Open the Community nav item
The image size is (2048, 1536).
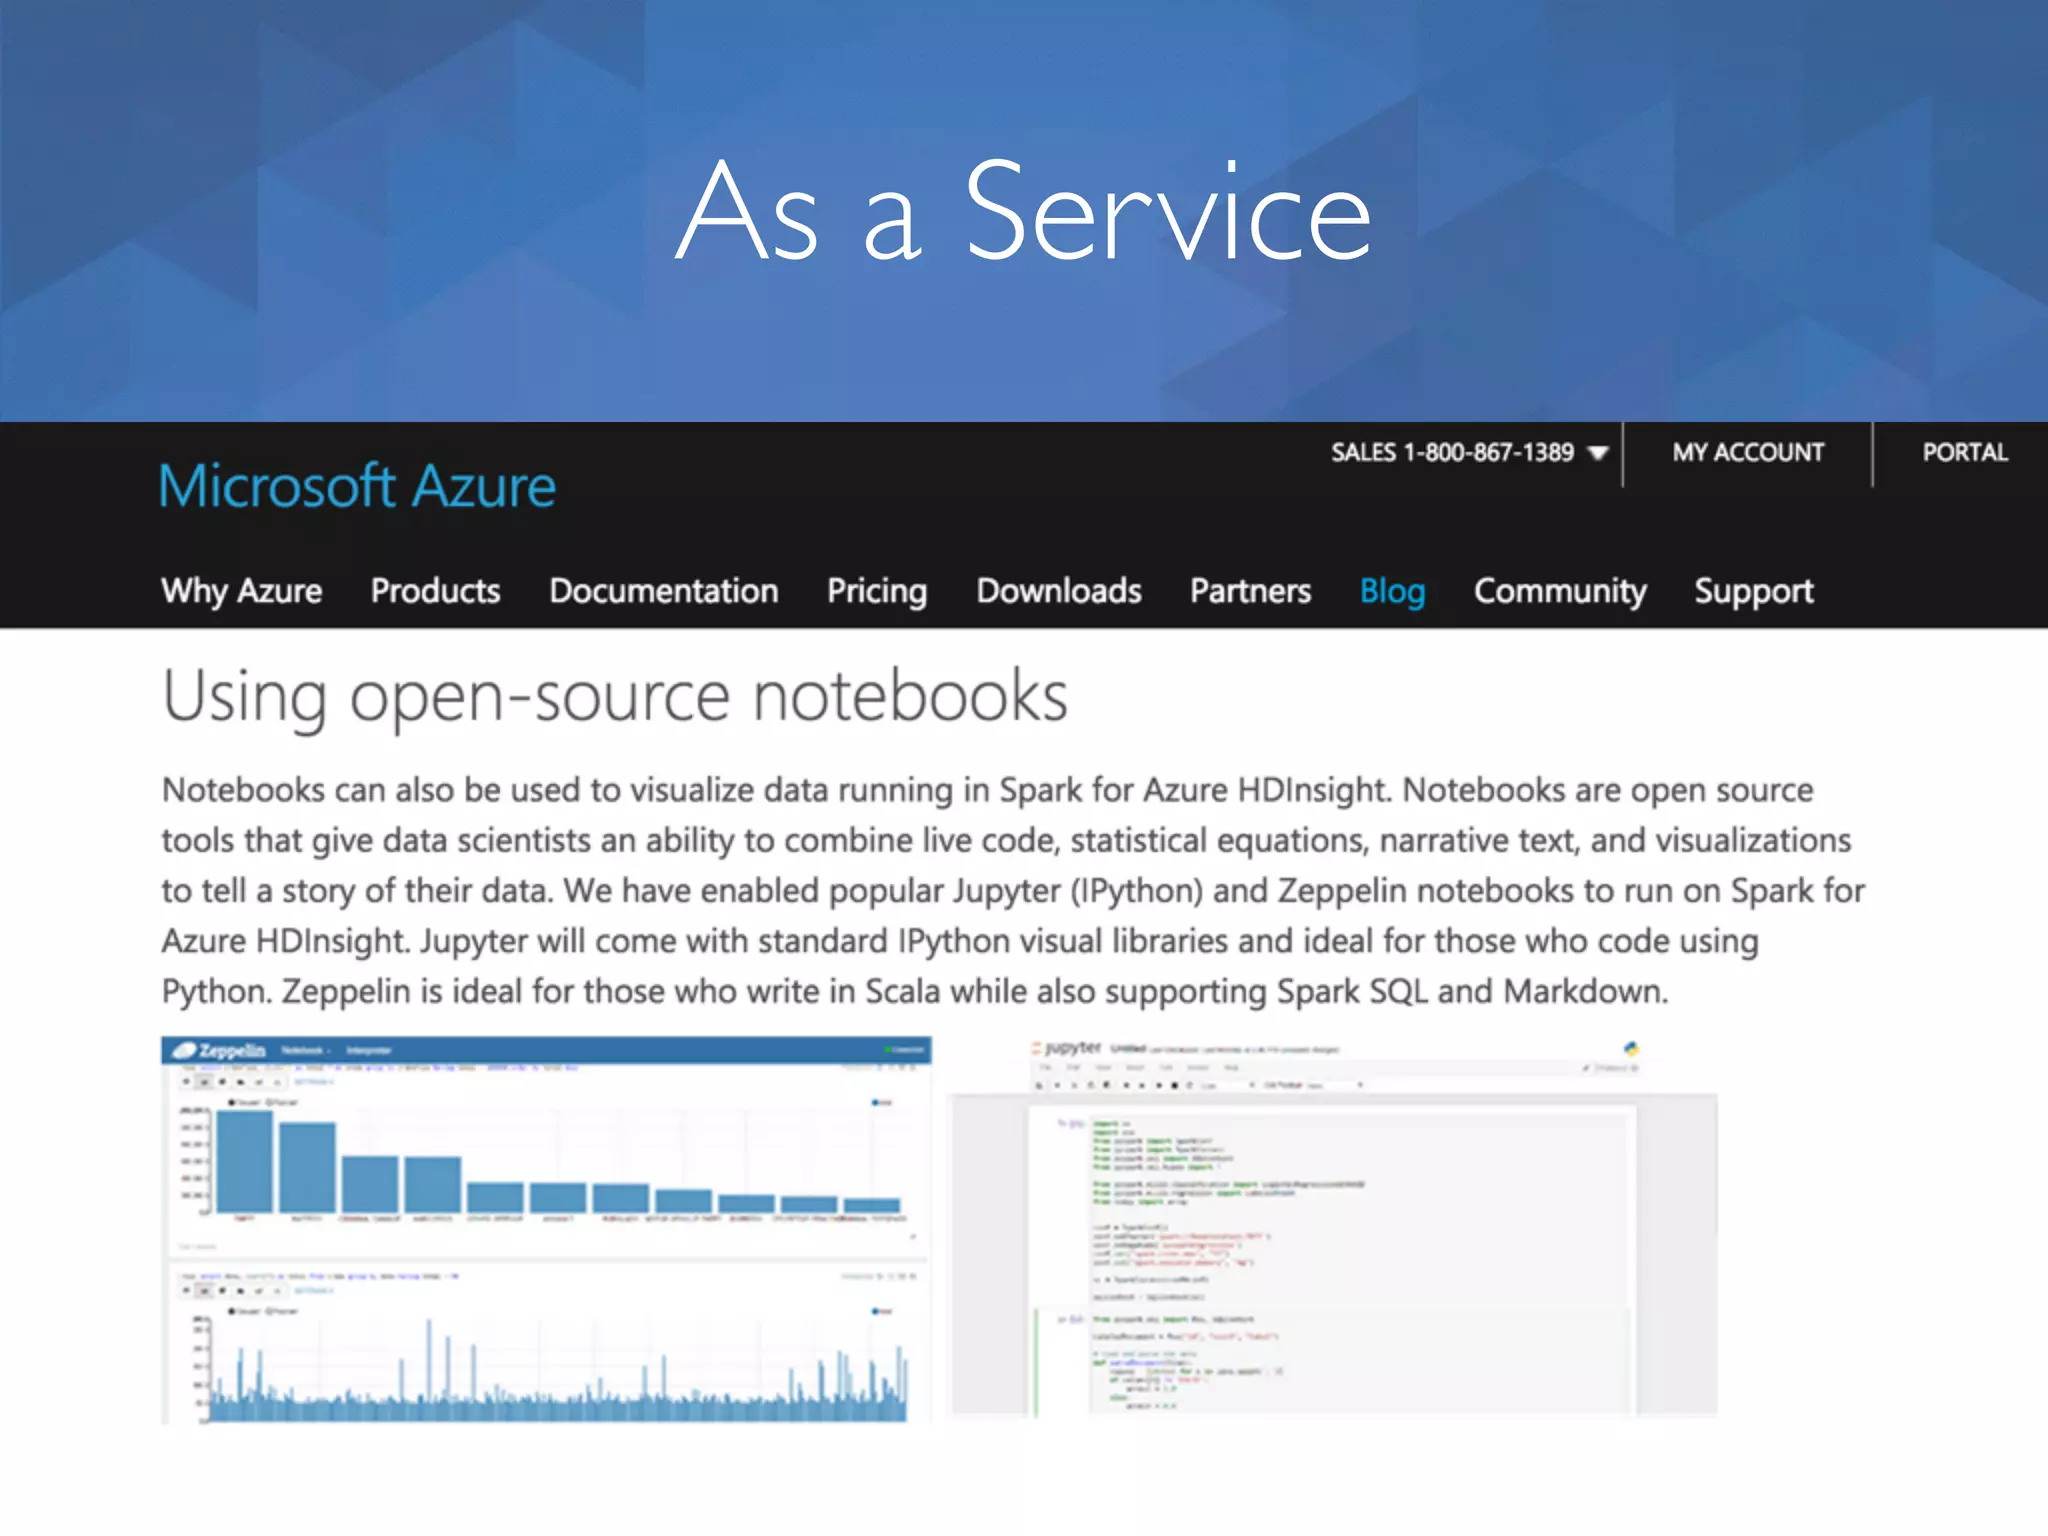tap(1559, 591)
